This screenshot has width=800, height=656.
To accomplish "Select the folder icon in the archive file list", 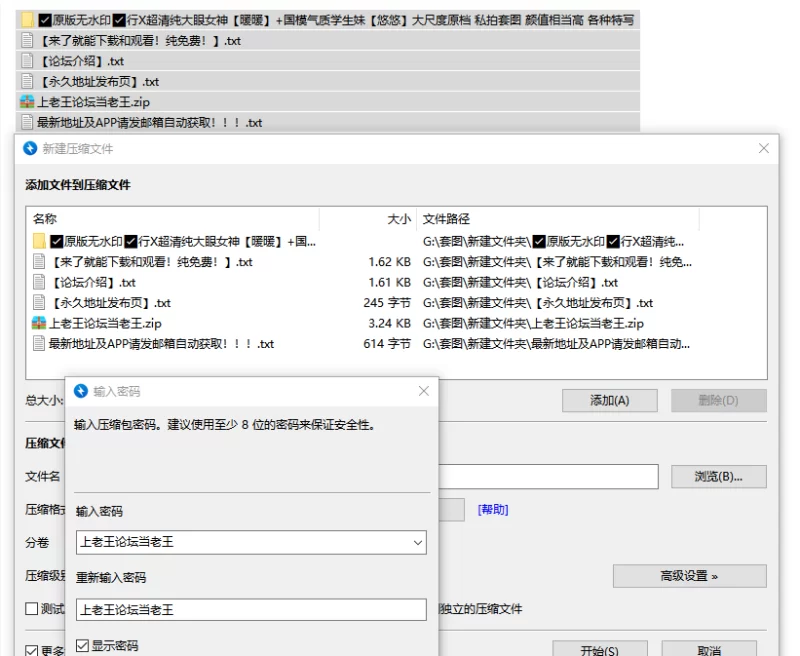I will point(39,241).
